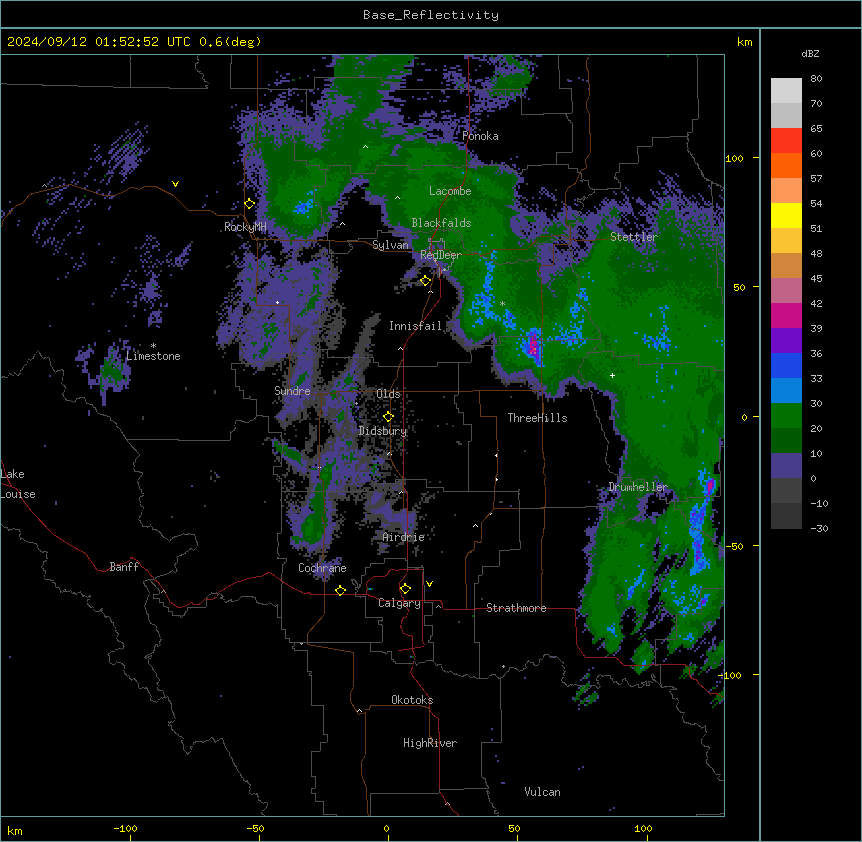Screen dimensions: 862x842
Task: Select the yellow diamond marker below Cochrane
Action: 340,591
